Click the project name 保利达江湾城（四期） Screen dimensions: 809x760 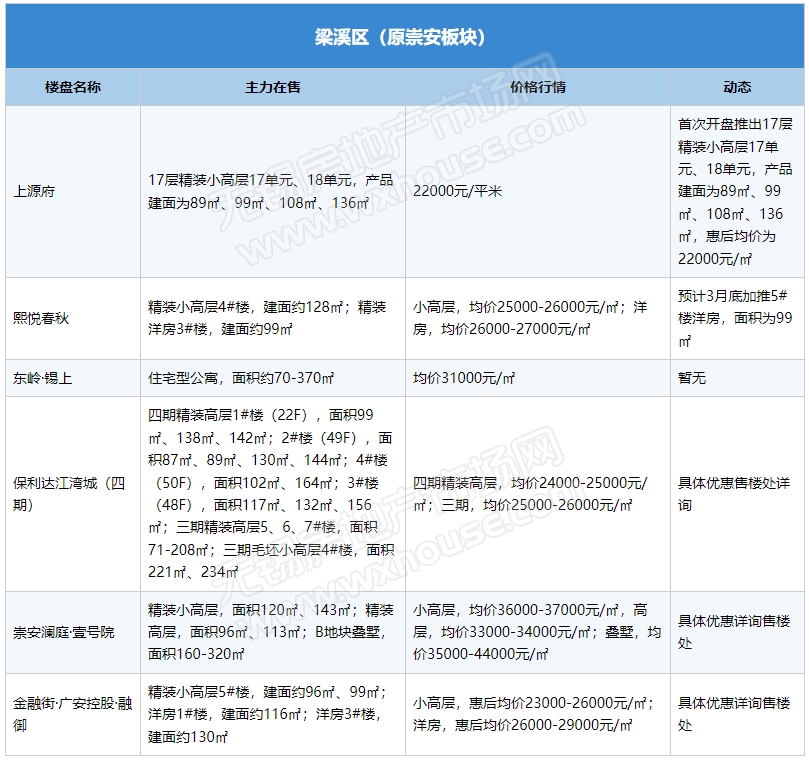click(69, 494)
